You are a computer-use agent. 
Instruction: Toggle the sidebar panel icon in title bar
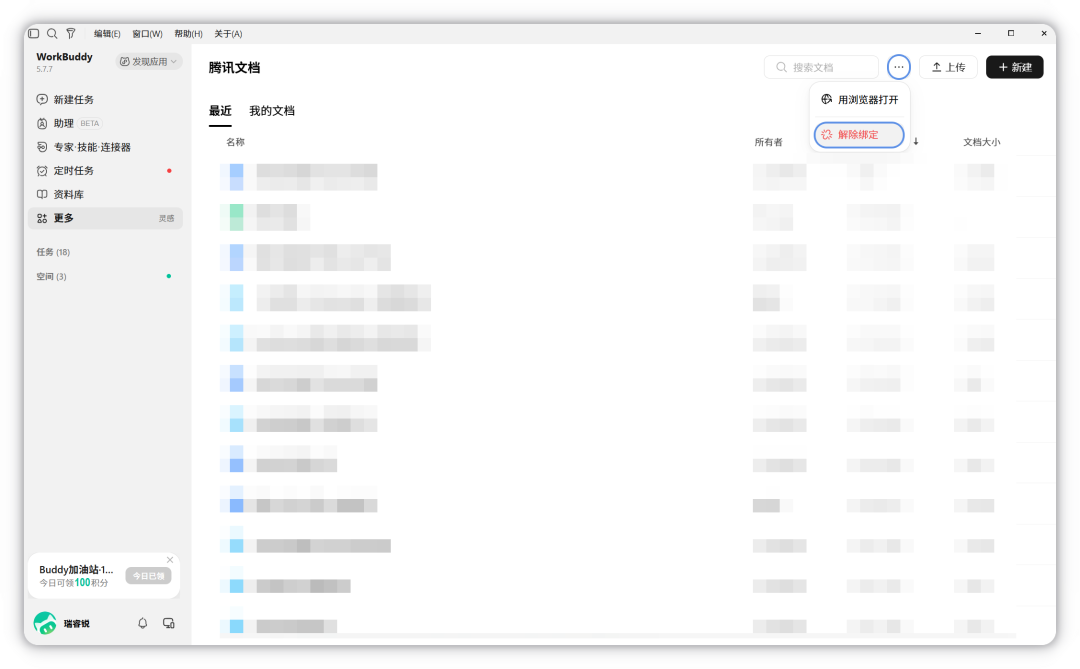tap(34, 33)
